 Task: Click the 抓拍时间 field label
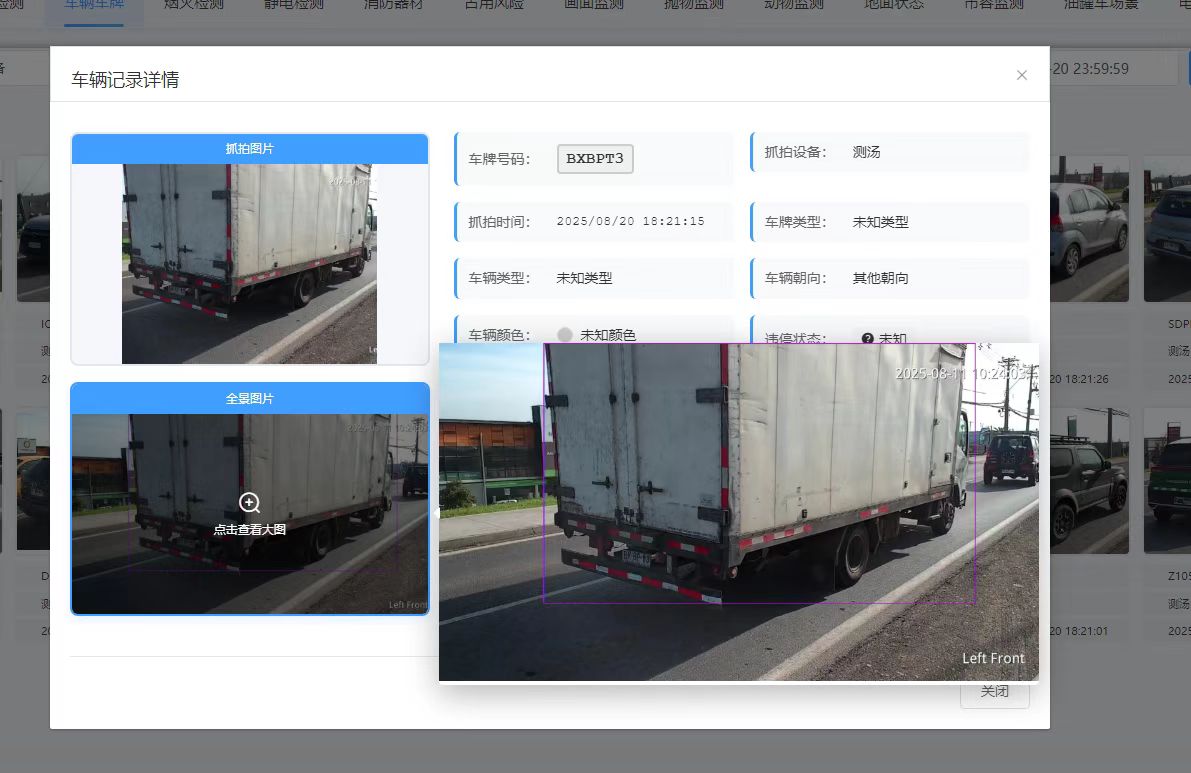499,222
